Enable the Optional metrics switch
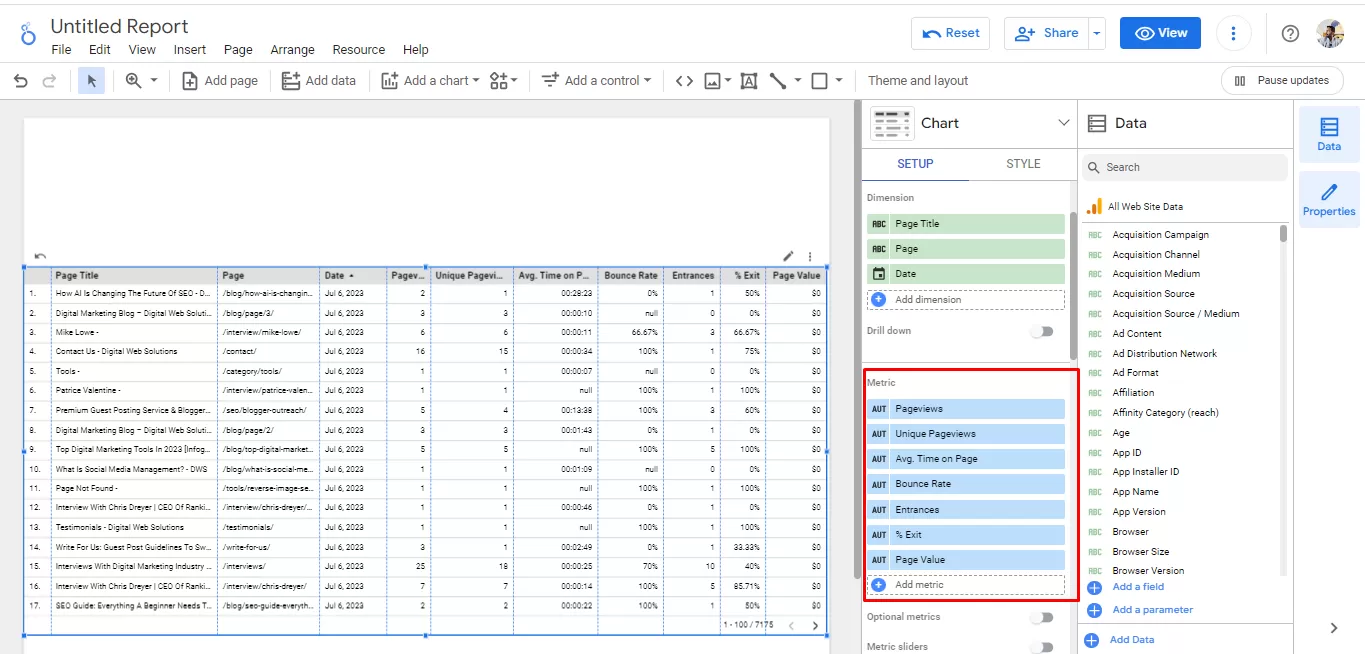Viewport: 1365px width, 654px height. [1042, 617]
